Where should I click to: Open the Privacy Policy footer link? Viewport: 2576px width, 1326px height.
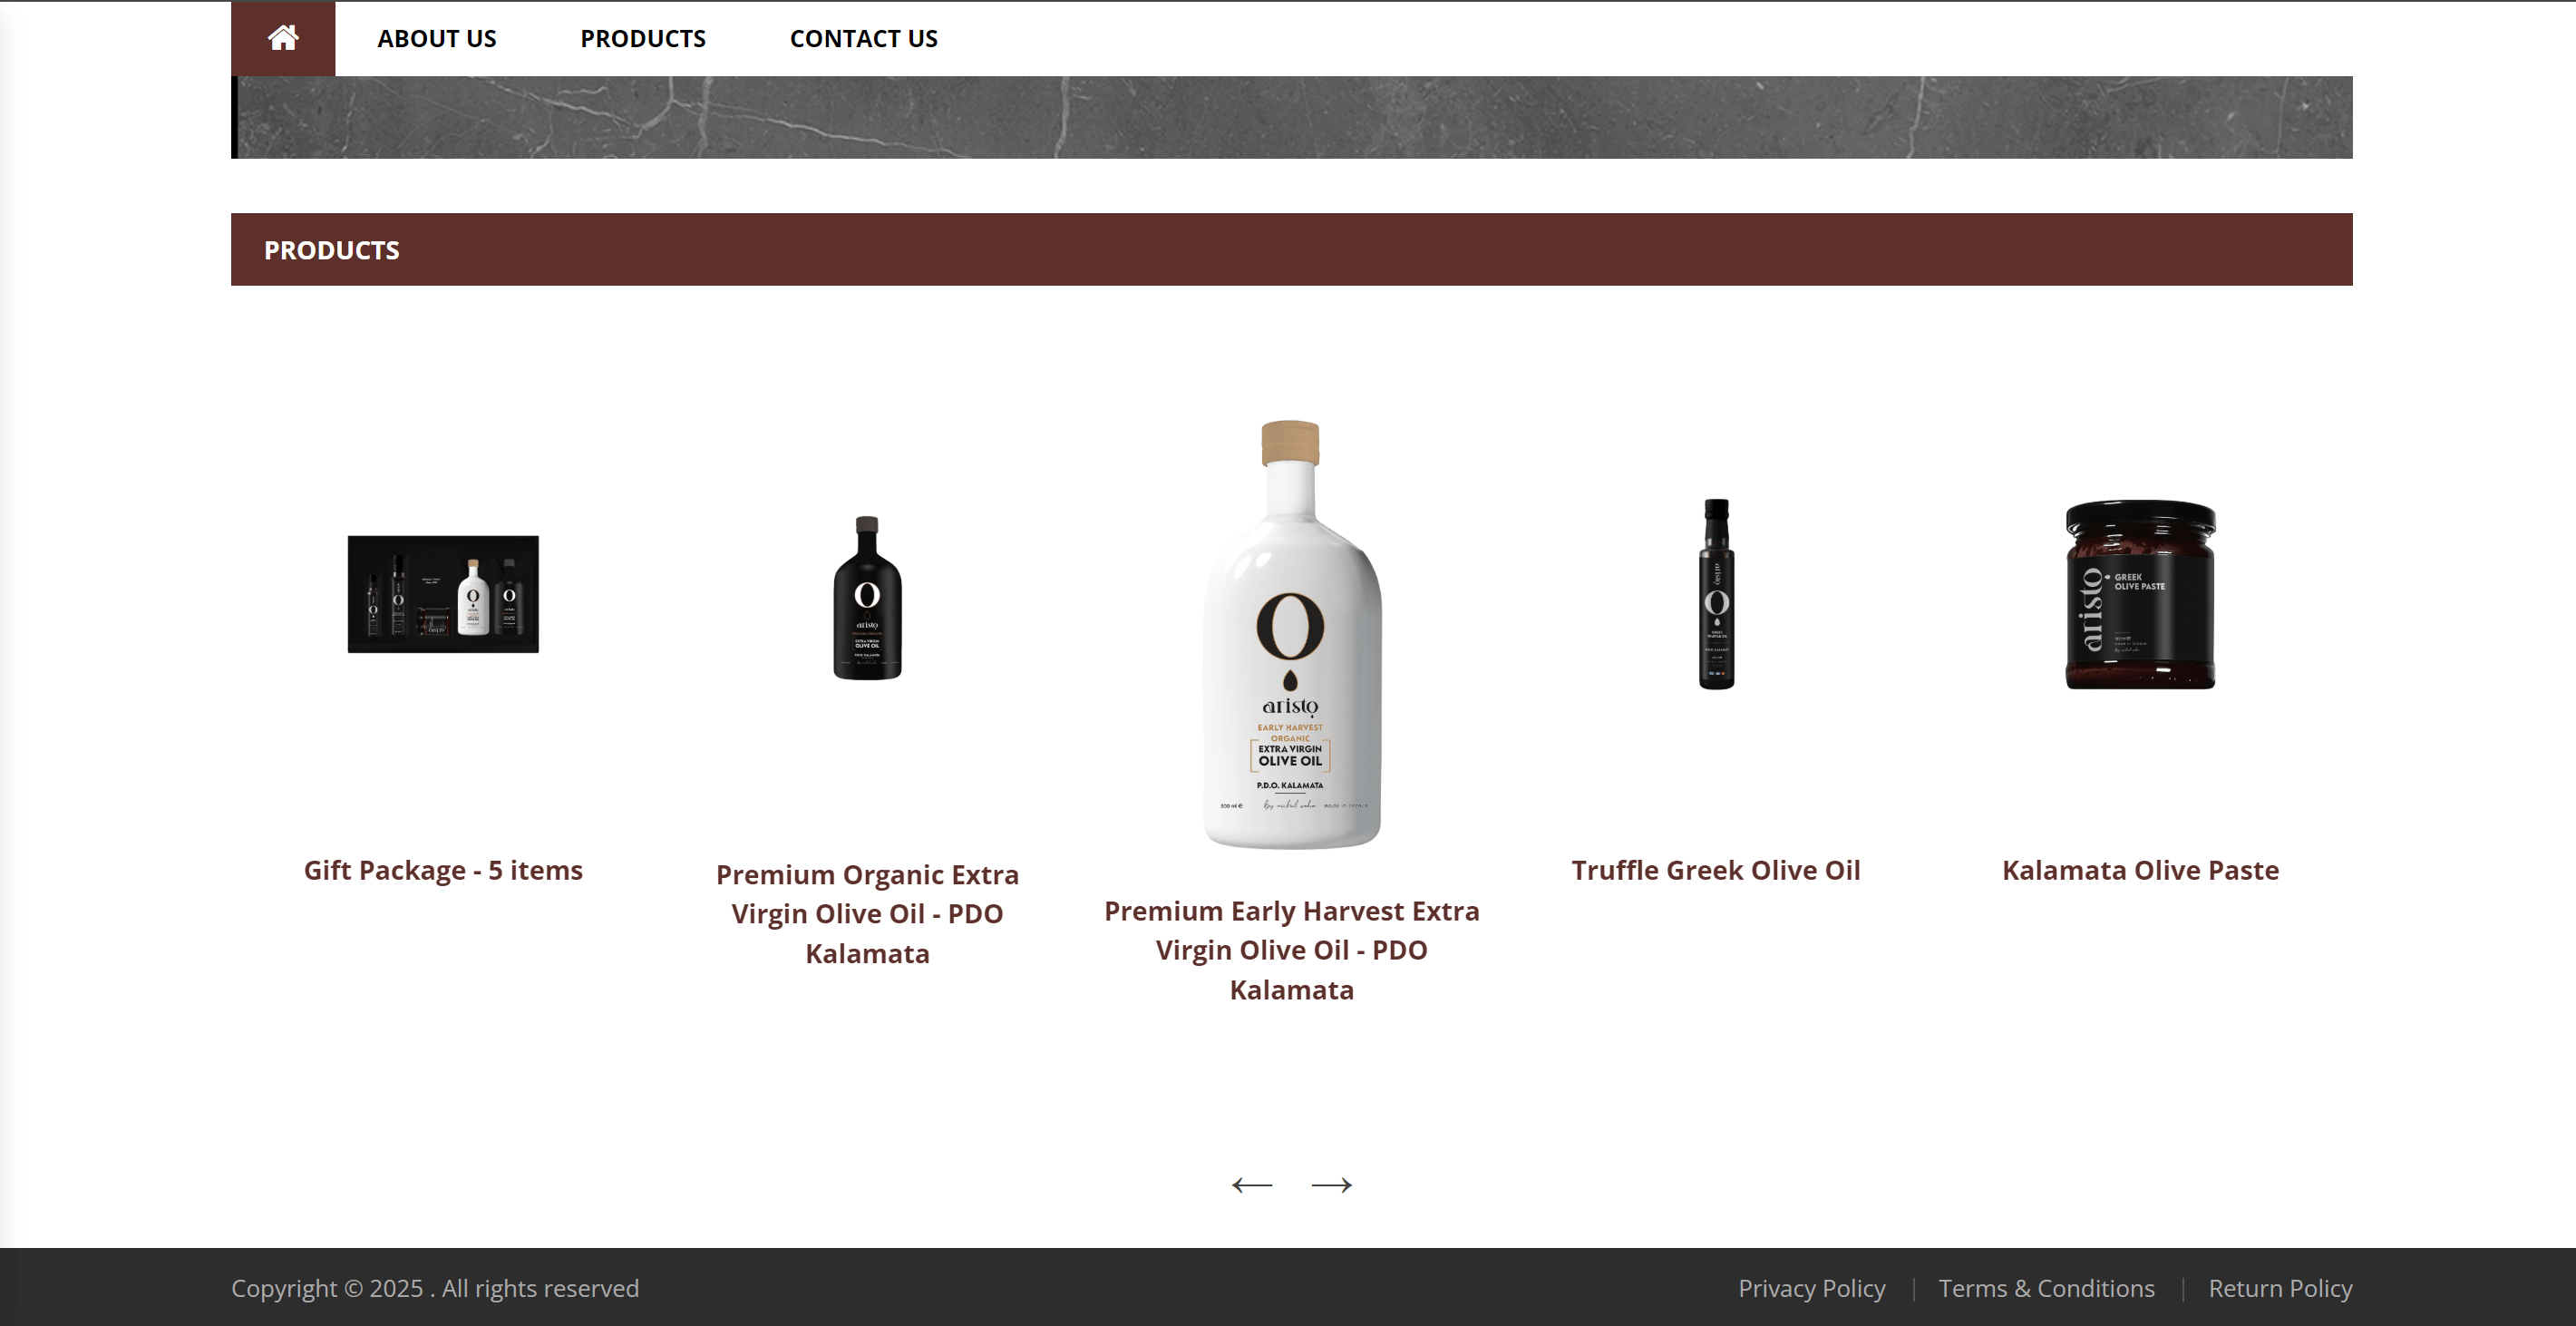coord(1811,1288)
